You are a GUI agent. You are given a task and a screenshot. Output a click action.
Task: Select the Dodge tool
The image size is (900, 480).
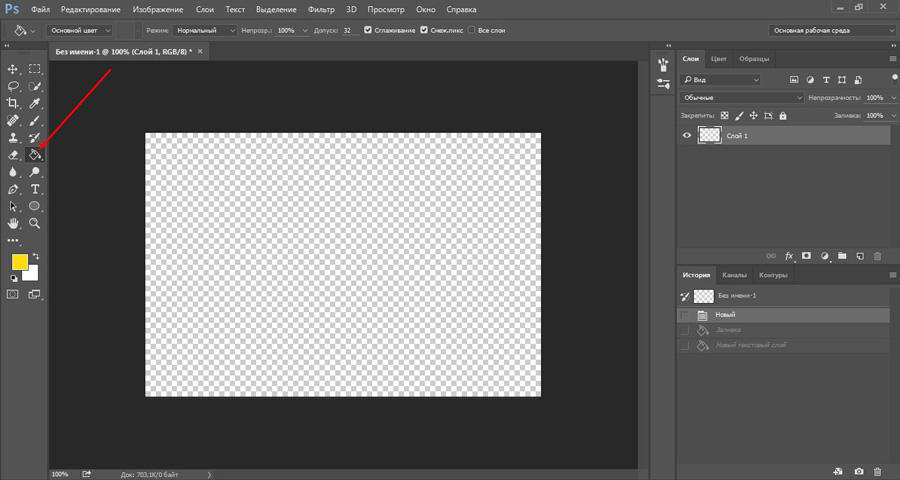point(35,172)
